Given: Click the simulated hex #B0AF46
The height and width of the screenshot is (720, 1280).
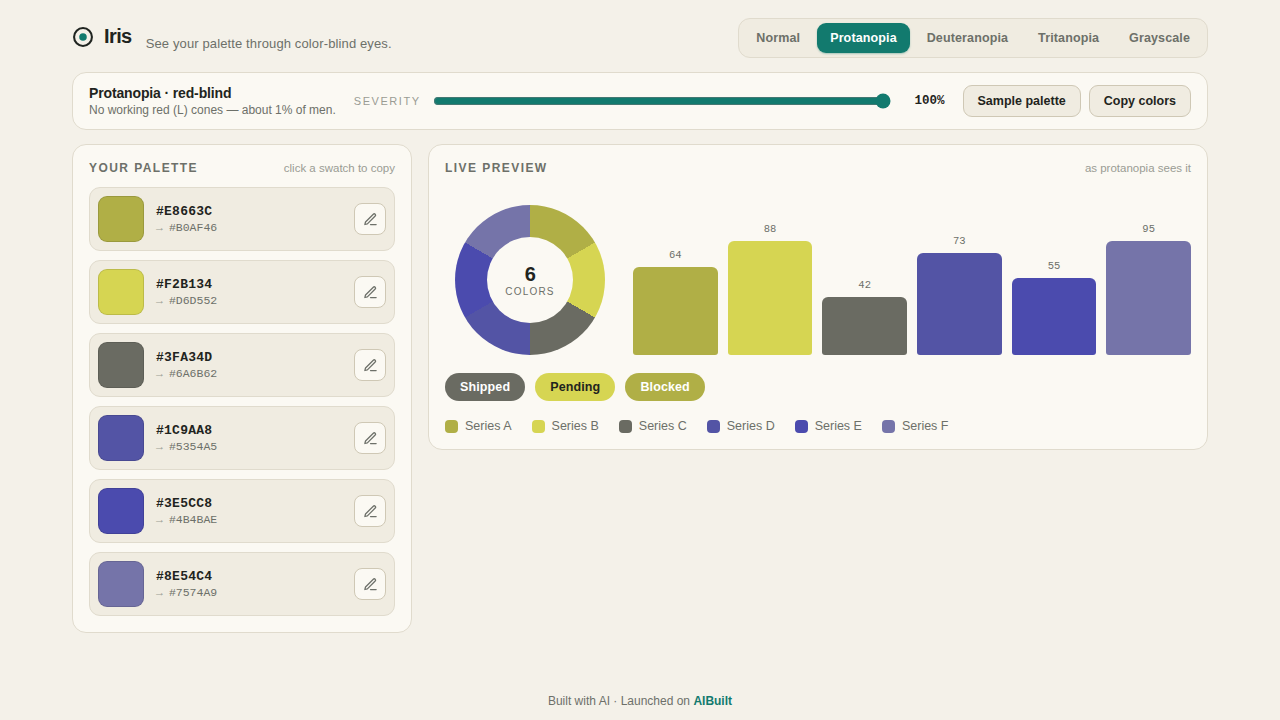Looking at the screenshot, I should point(193,228).
